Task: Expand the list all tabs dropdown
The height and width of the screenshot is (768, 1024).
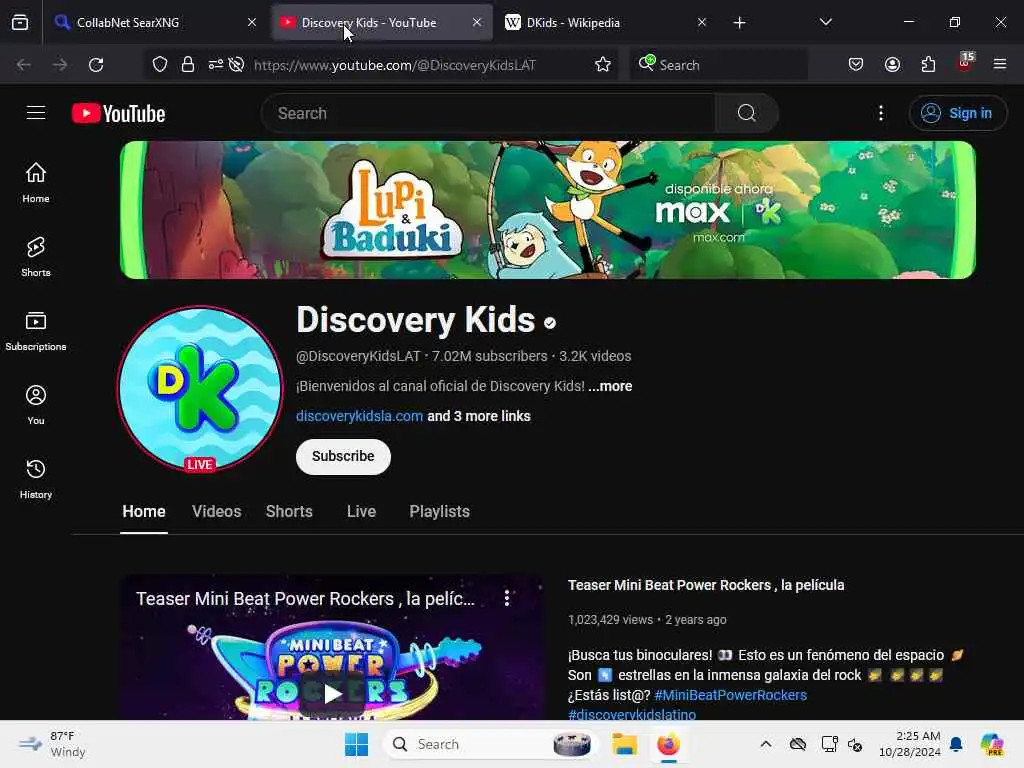Action: click(825, 22)
